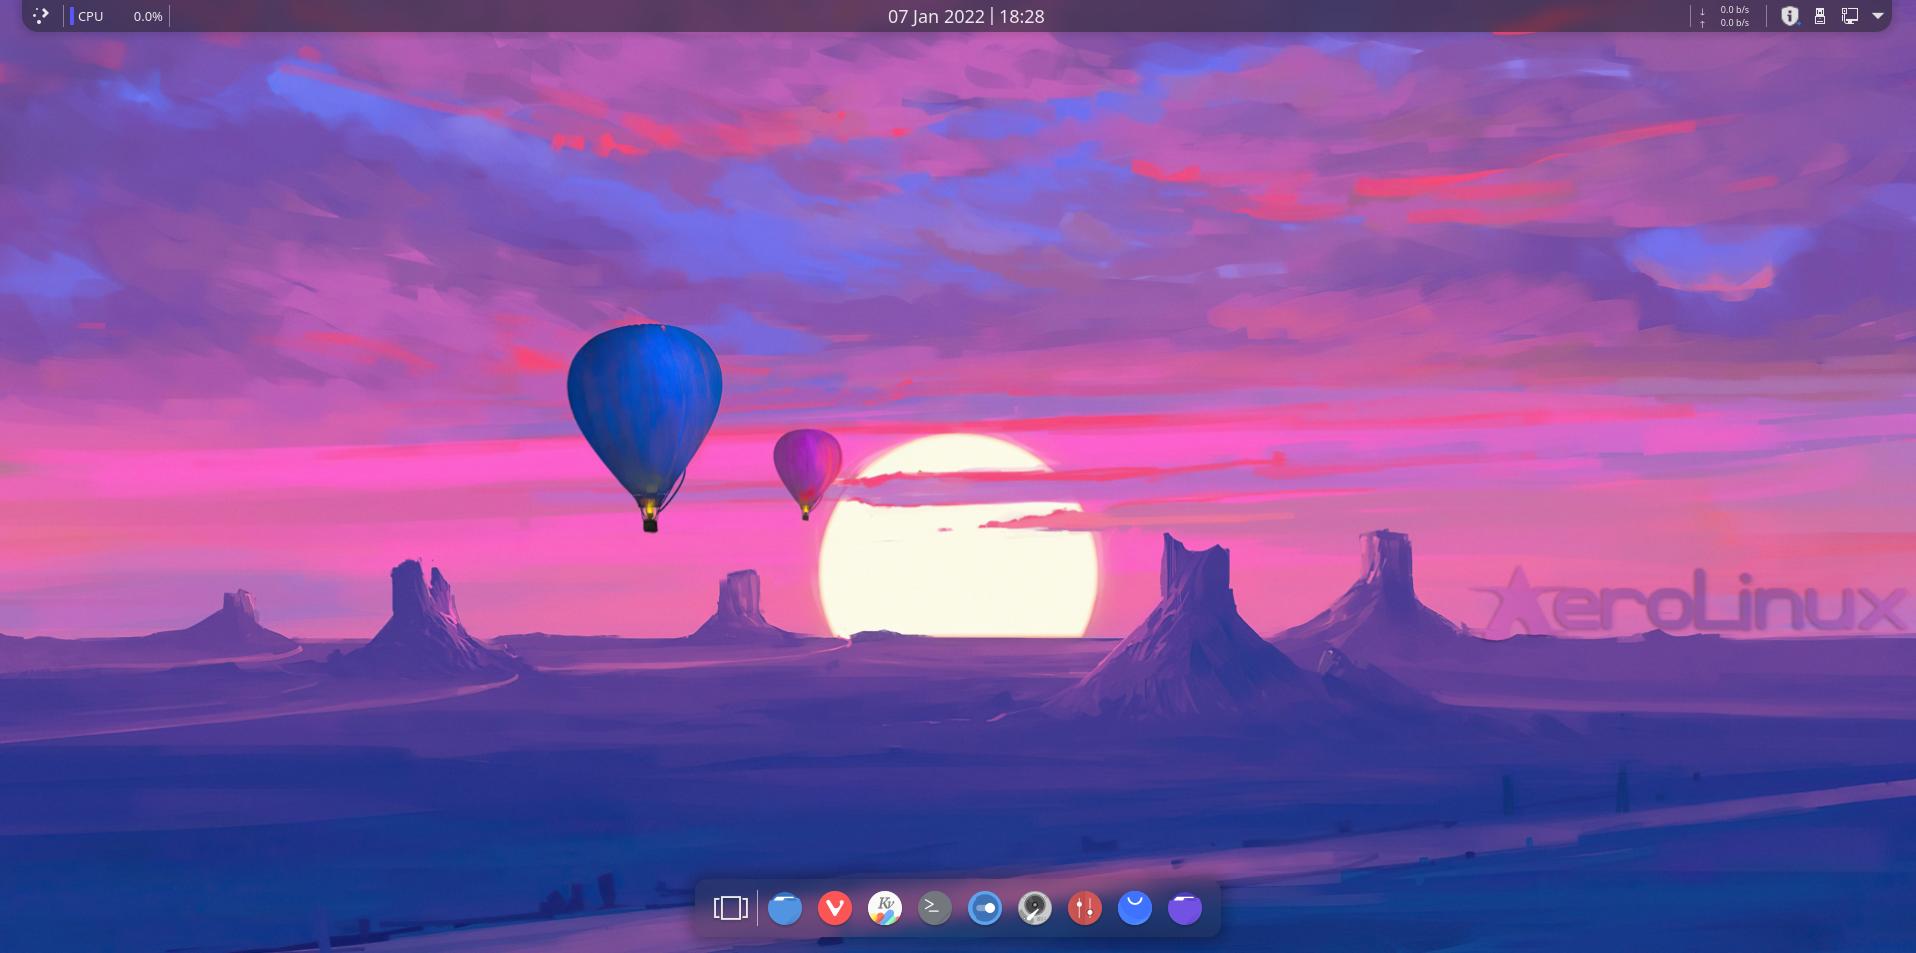1916x953 pixels.
Task: Open the disk speedometer utility in dock
Action: pos(1035,908)
